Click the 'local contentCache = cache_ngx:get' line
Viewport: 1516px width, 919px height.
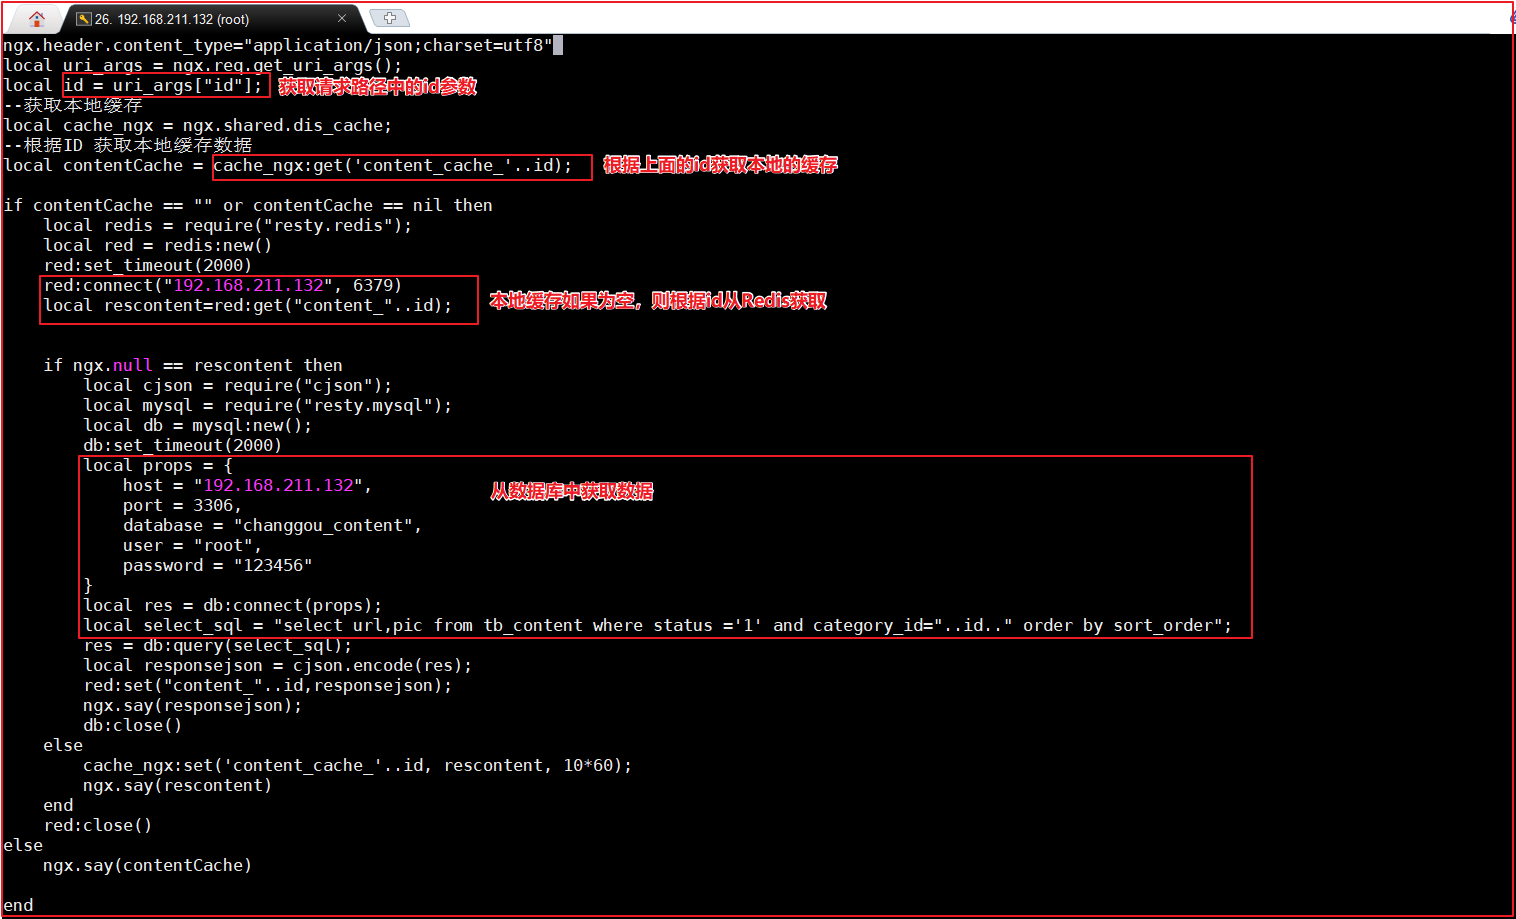(x=288, y=165)
